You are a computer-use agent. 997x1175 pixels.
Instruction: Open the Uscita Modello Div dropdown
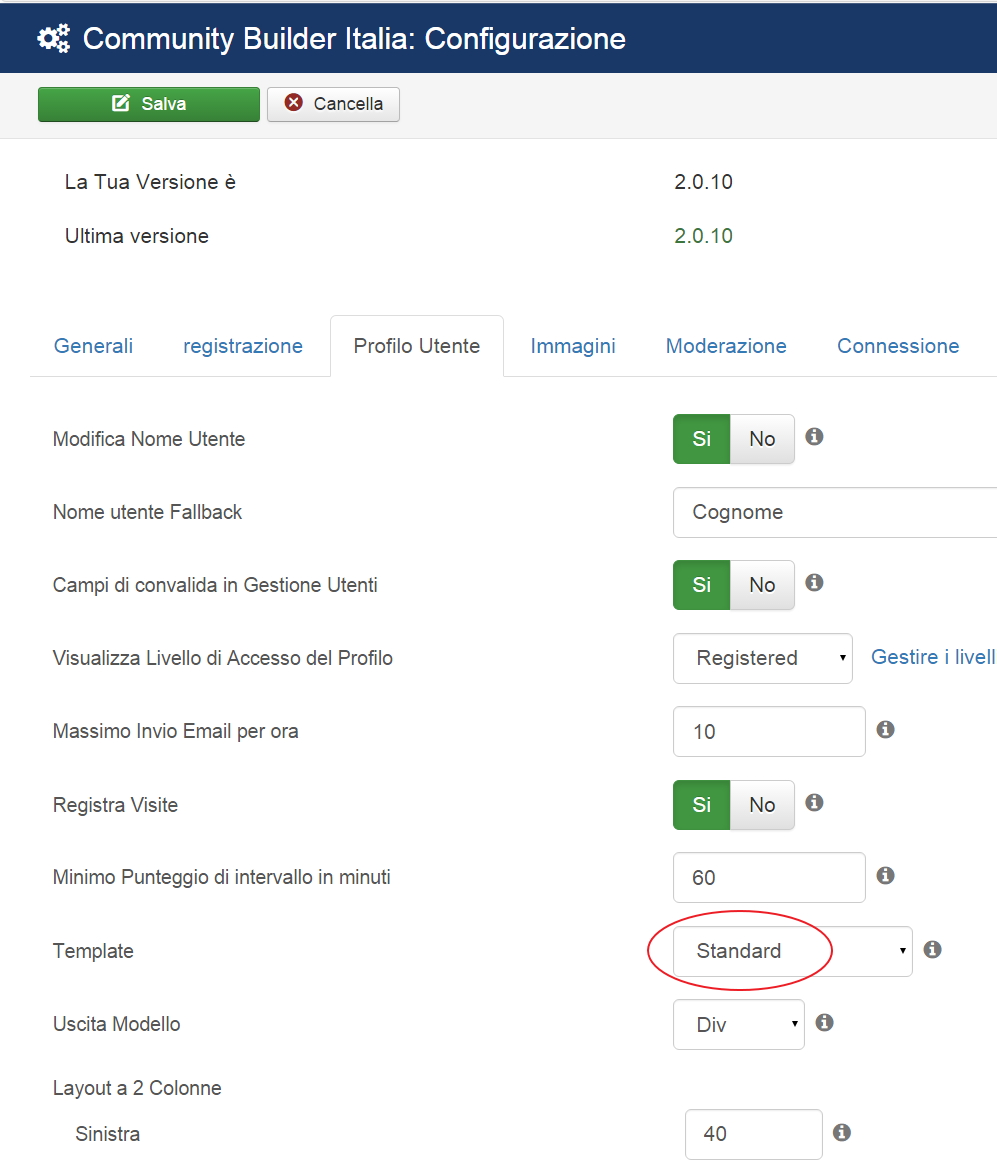click(738, 1024)
